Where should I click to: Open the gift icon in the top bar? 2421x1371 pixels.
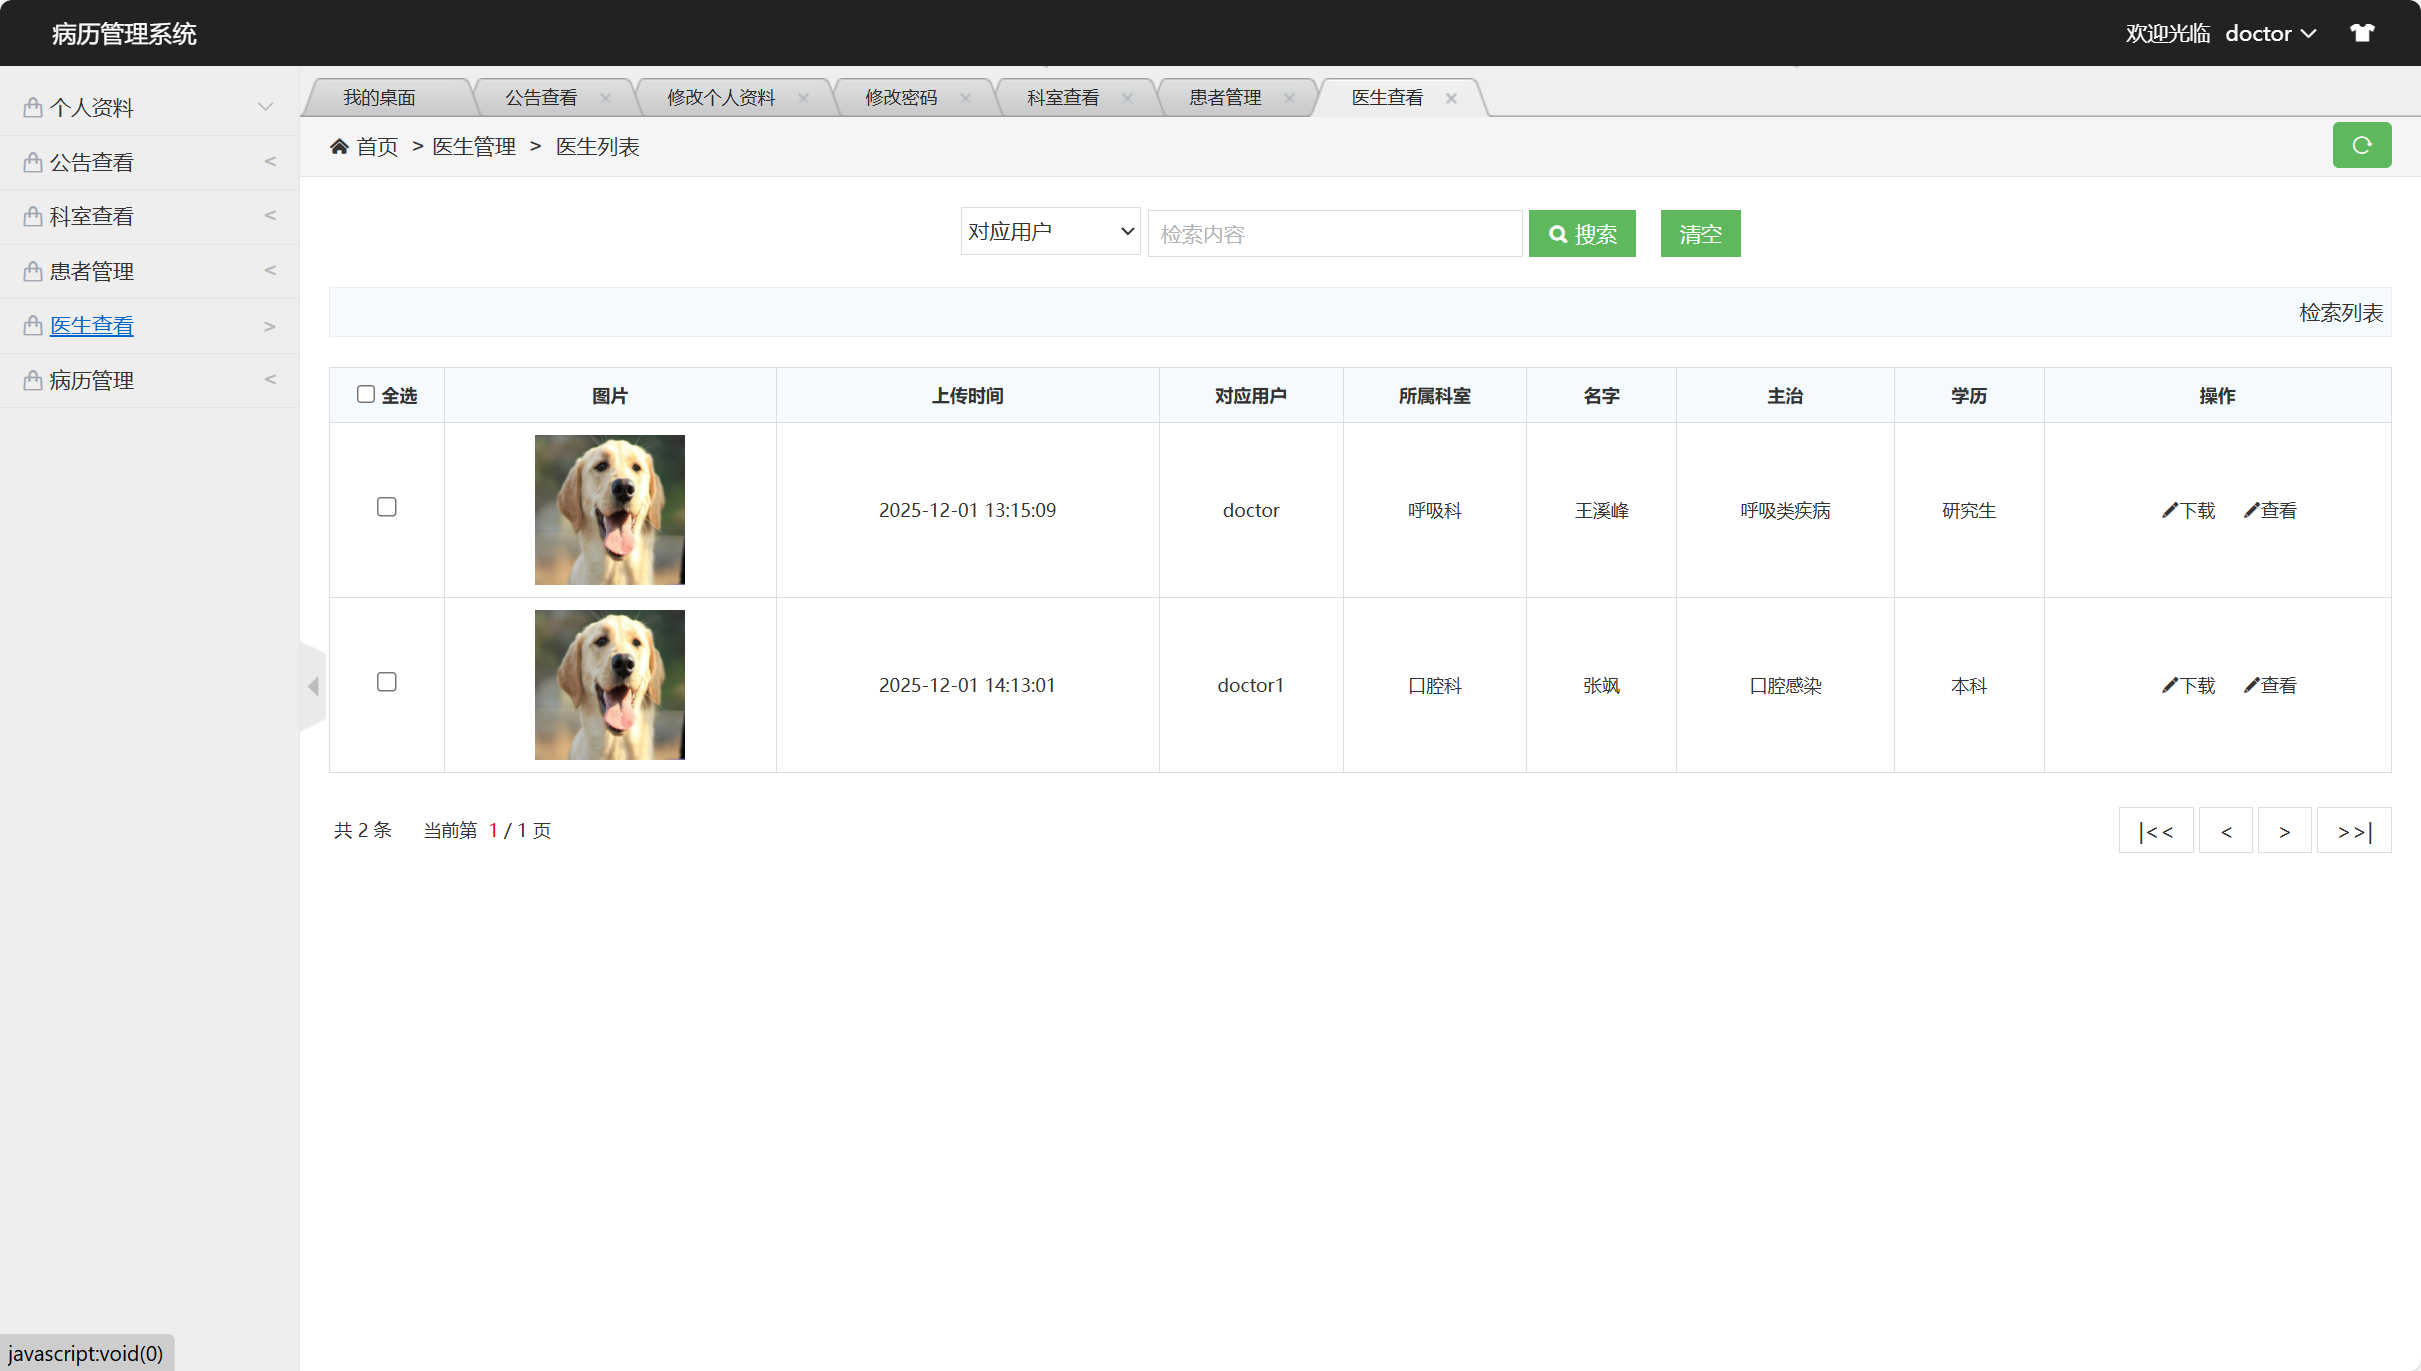[x=2362, y=32]
